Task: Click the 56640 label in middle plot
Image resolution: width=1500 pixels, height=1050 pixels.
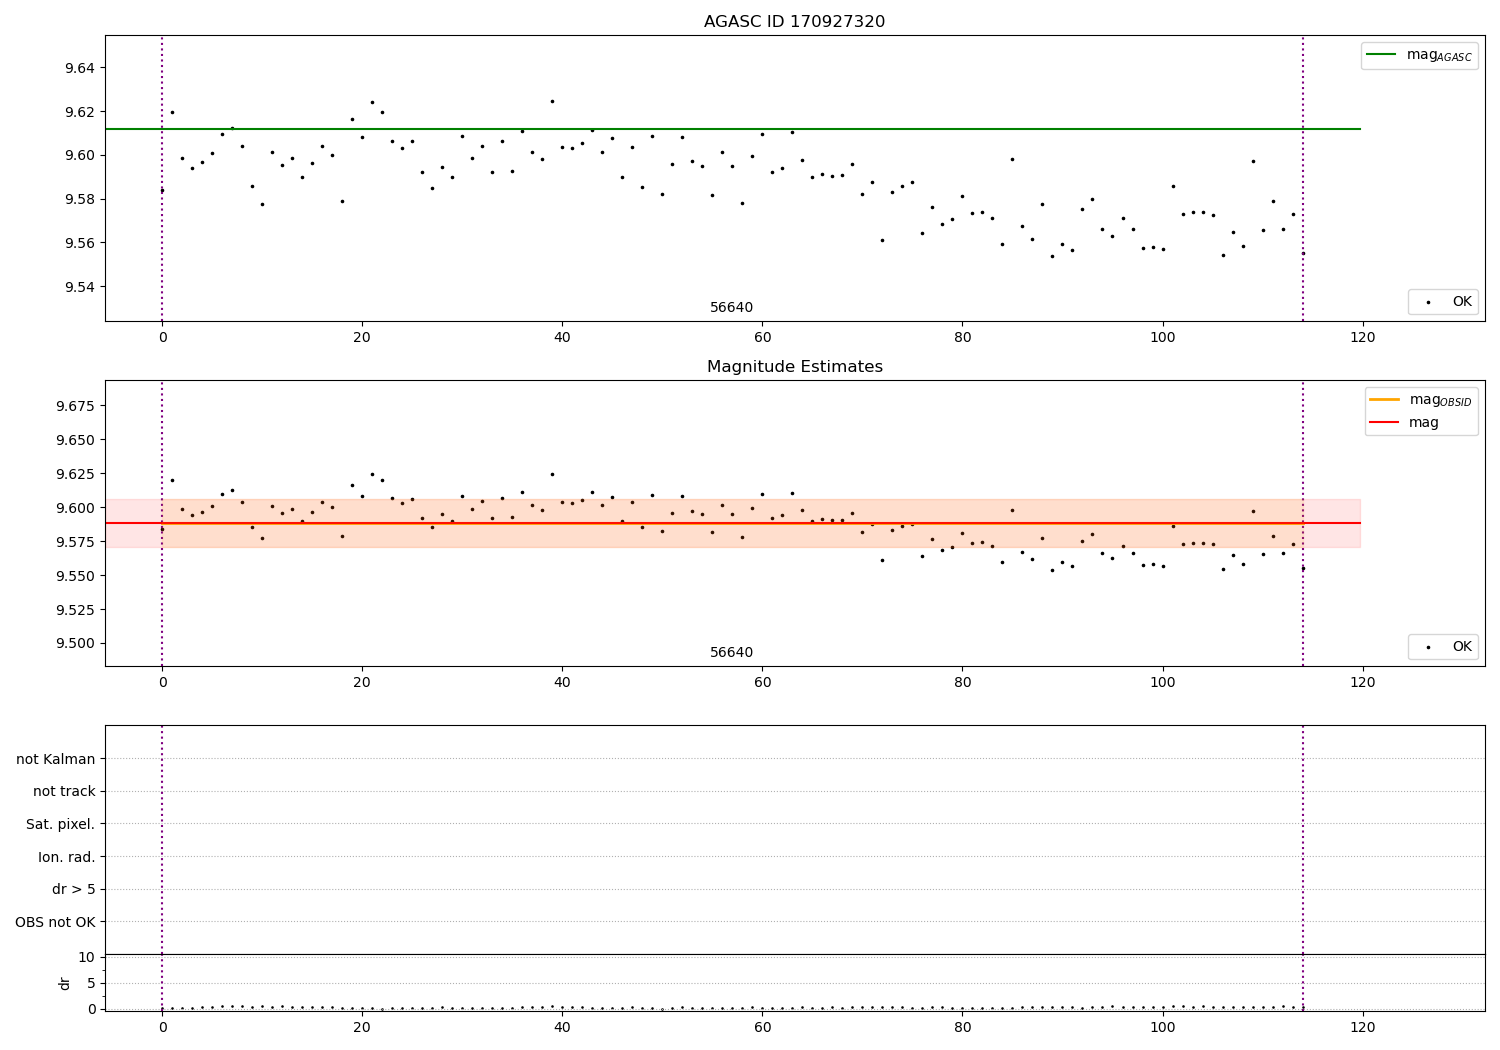Action: tap(731, 653)
